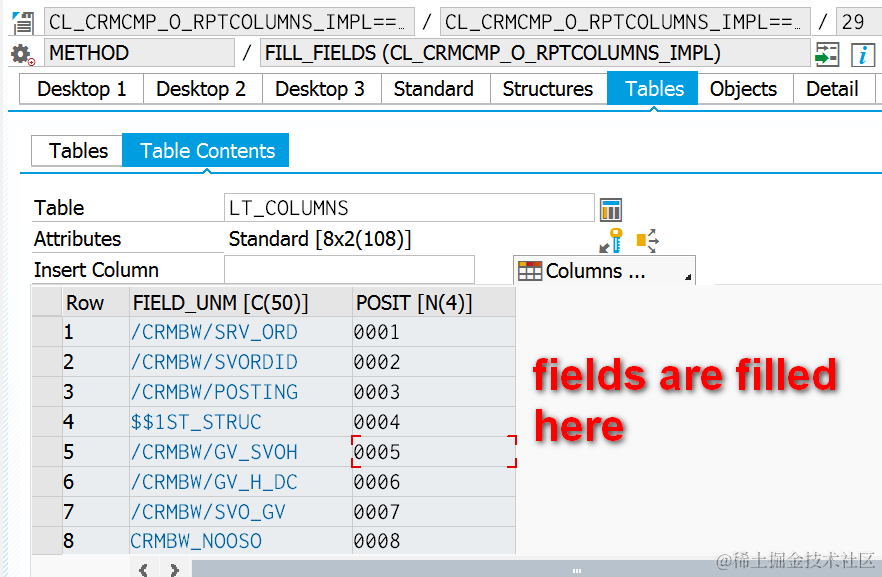Select the top-level Tables tab
Screen dimensions: 882x577
(652, 89)
